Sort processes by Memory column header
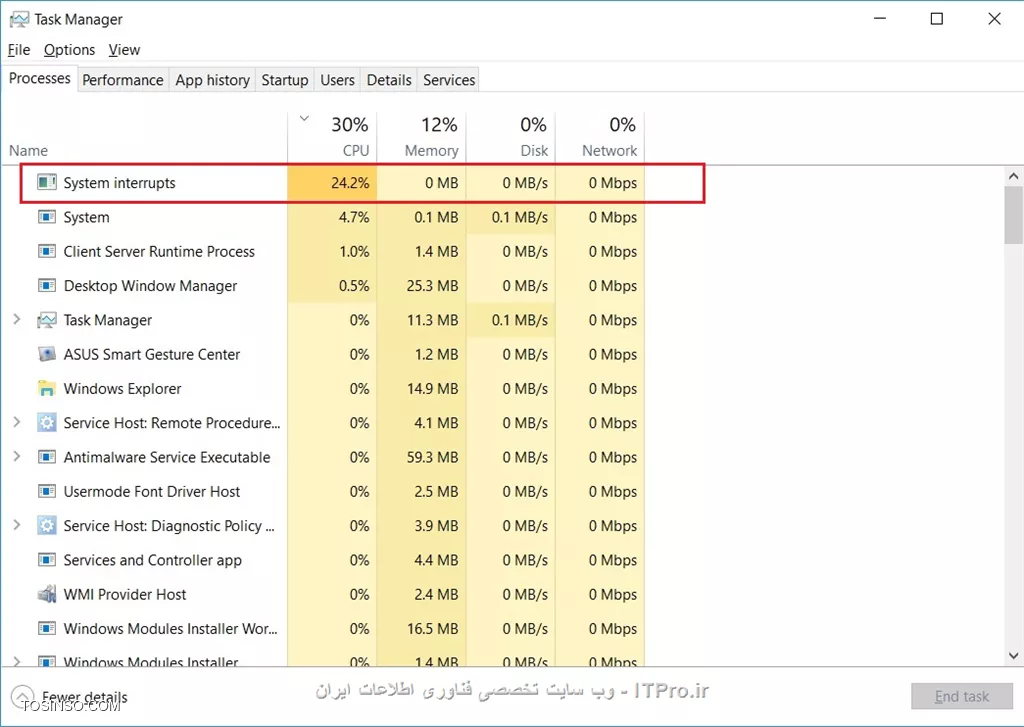The image size is (1024, 727). coord(422,137)
